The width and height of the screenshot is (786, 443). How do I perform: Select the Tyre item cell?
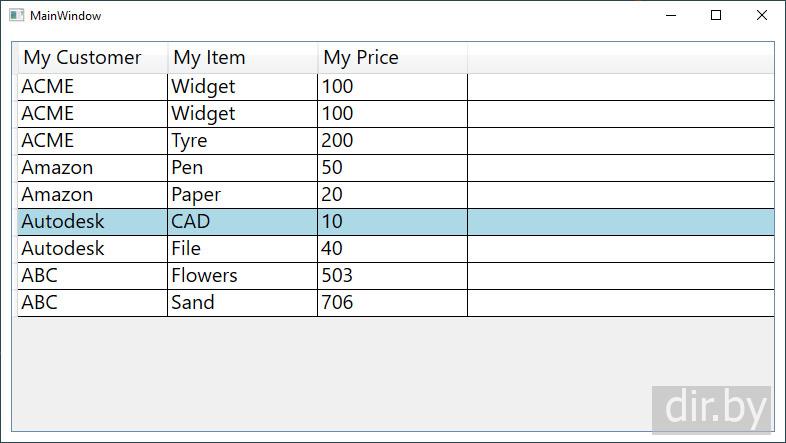[x=242, y=141]
